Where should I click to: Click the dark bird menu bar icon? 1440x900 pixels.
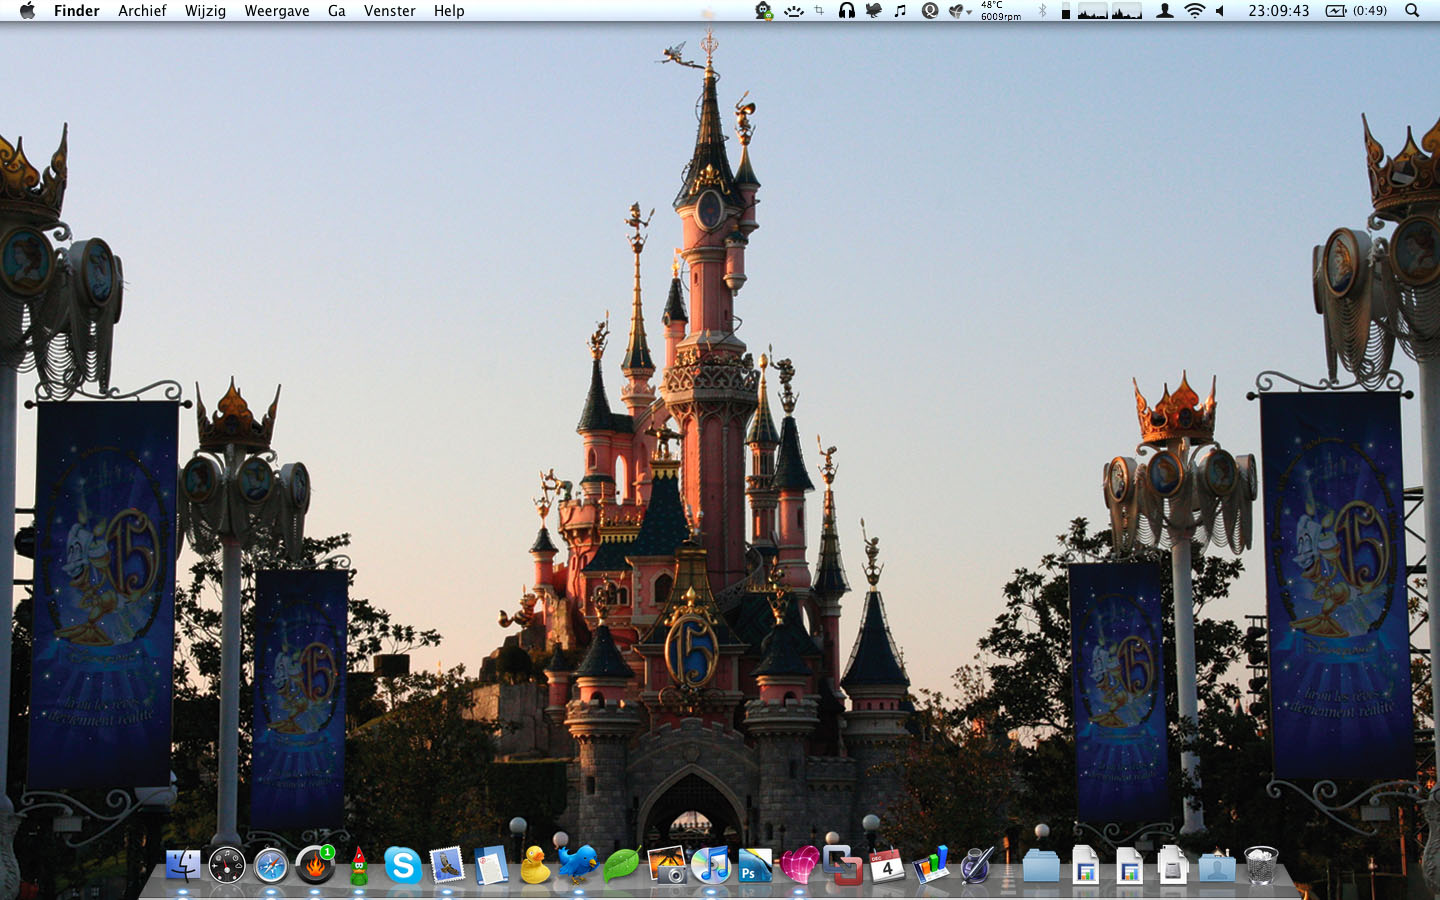(x=874, y=11)
